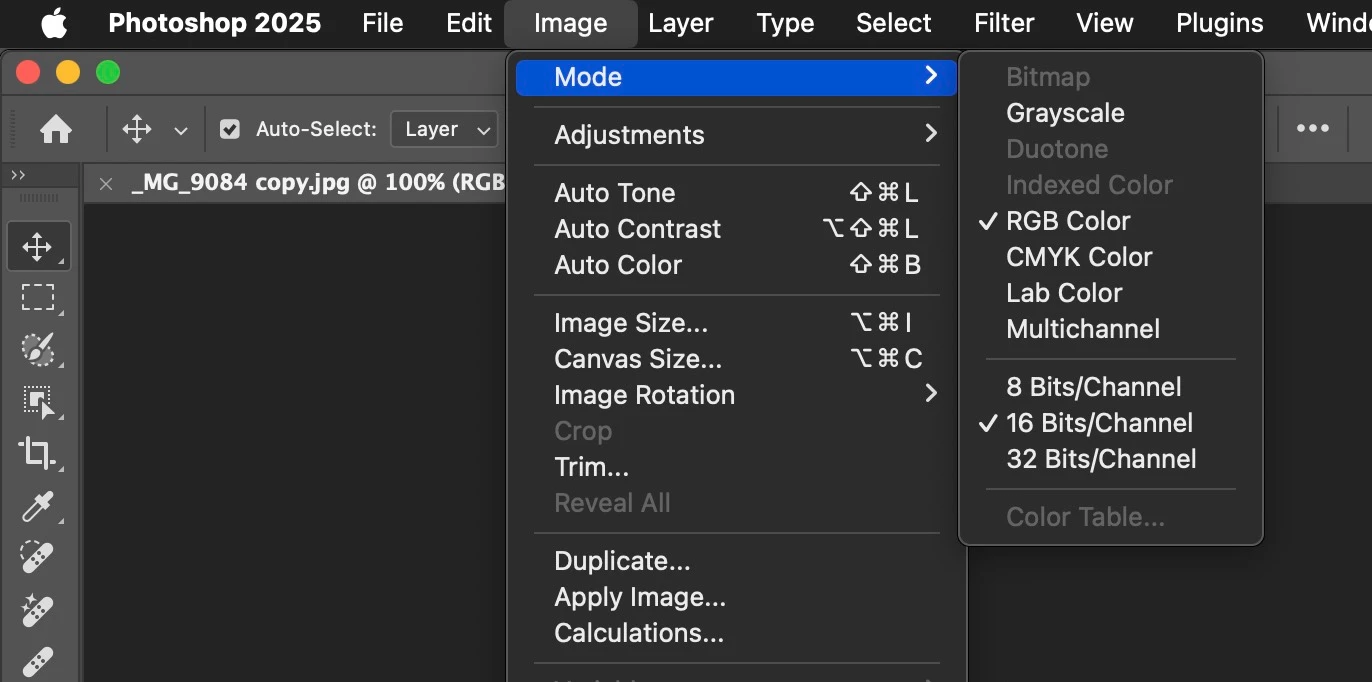Open the Edit menu
This screenshot has height=682, width=1372.
(x=469, y=23)
